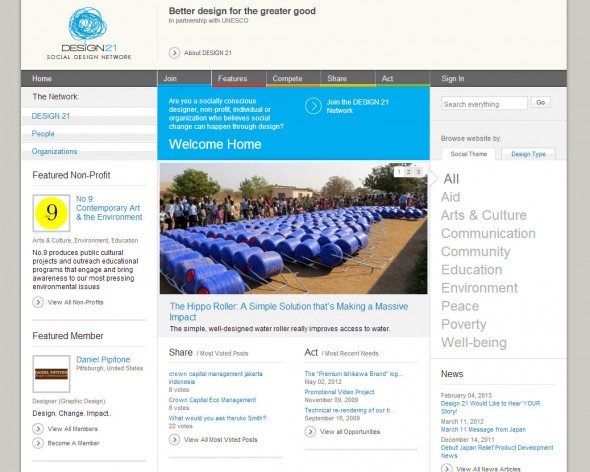This screenshot has width=590, height=472.
Task: Open the Join menu item
Action: click(x=184, y=79)
